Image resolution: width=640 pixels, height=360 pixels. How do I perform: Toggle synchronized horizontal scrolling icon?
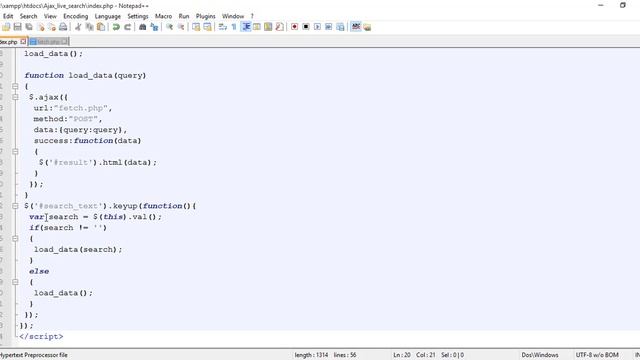point(207,27)
